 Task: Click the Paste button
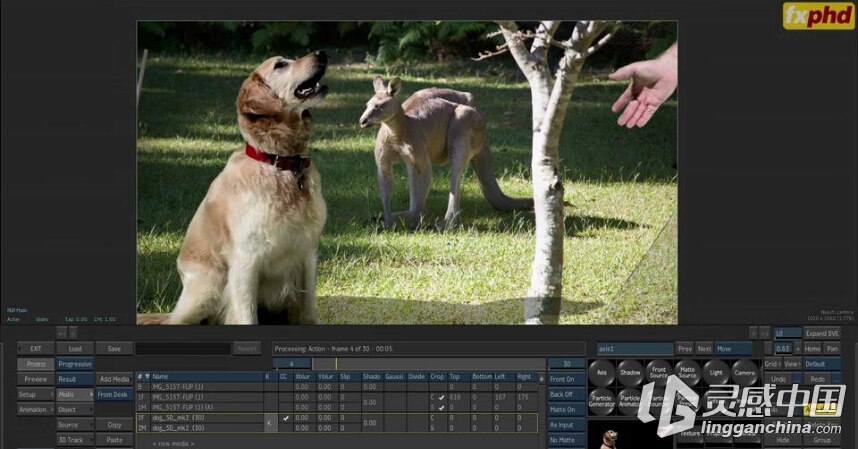(114, 440)
